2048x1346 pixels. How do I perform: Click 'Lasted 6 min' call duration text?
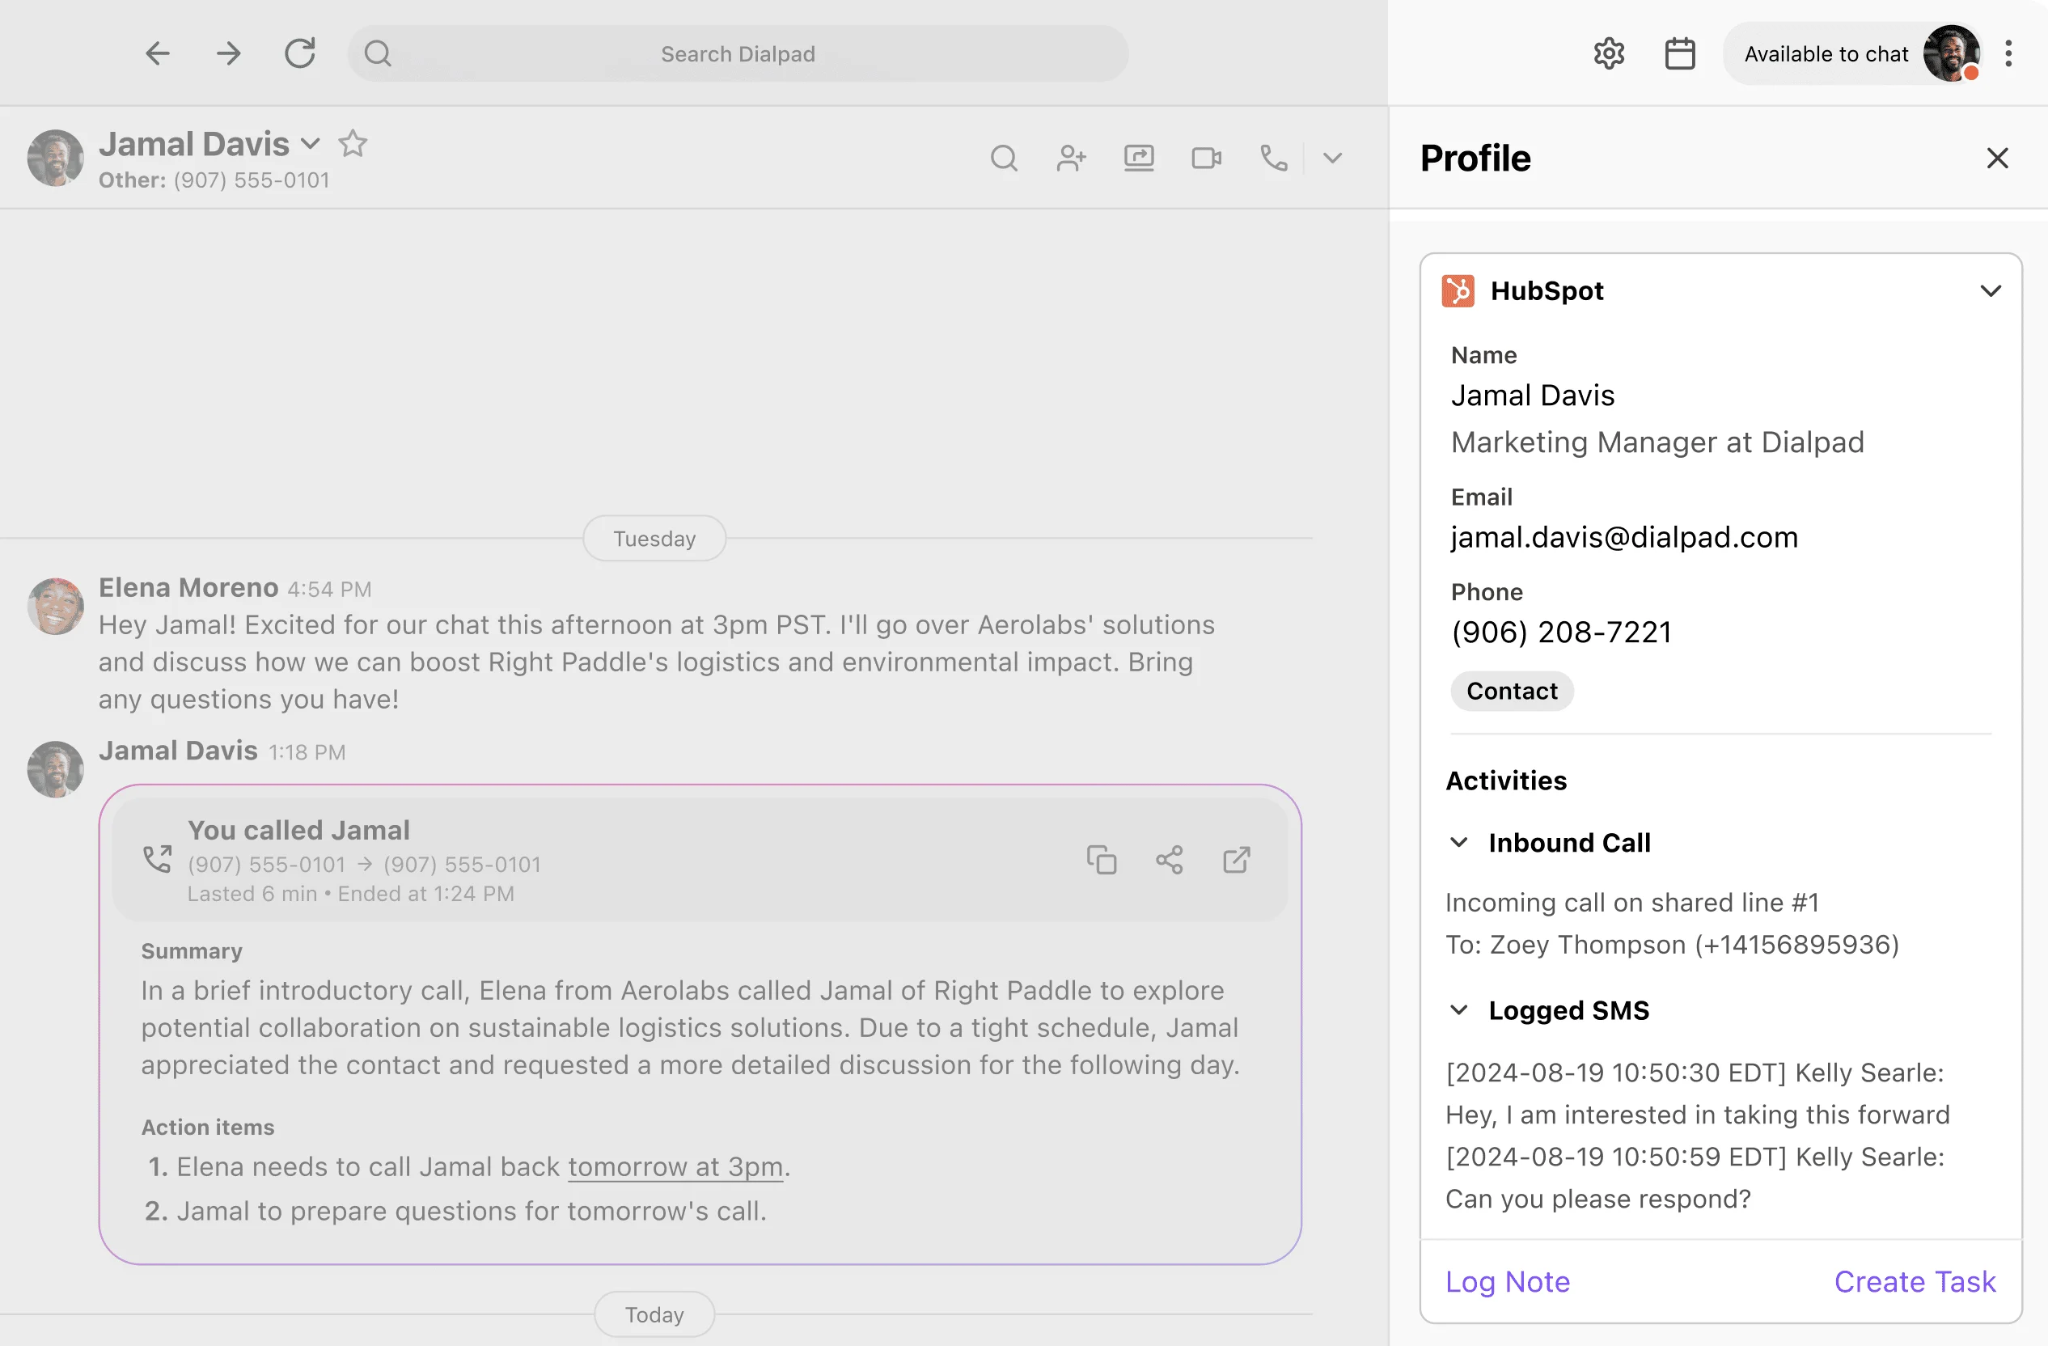point(252,894)
